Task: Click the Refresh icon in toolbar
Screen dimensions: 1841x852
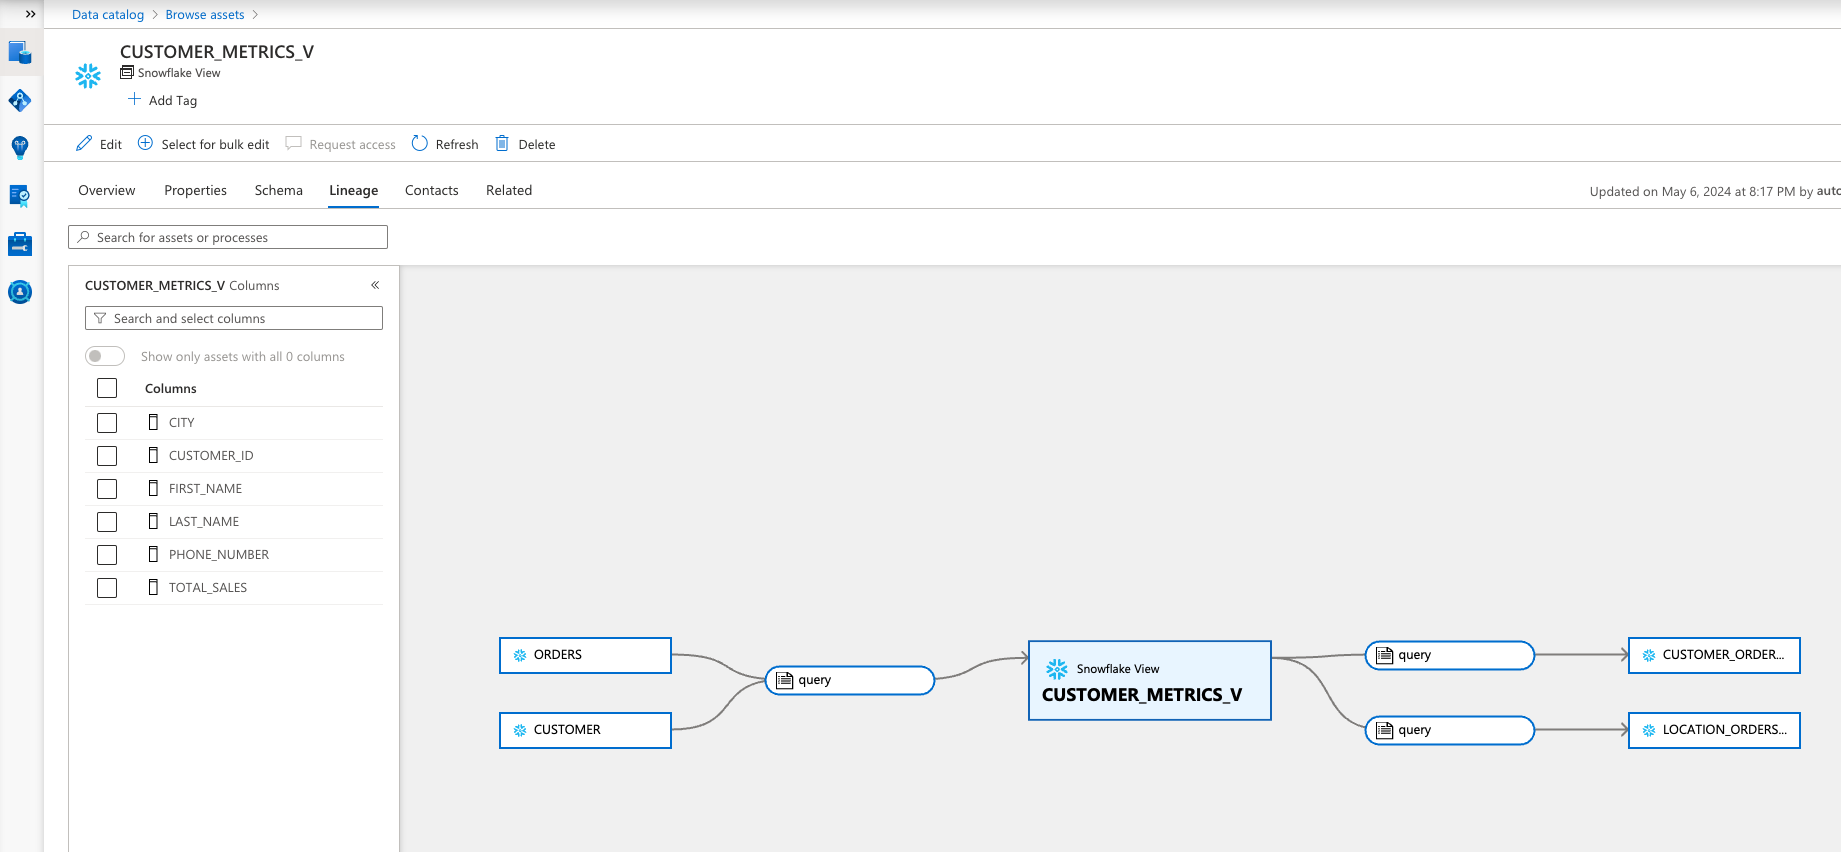Action: click(420, 144)
